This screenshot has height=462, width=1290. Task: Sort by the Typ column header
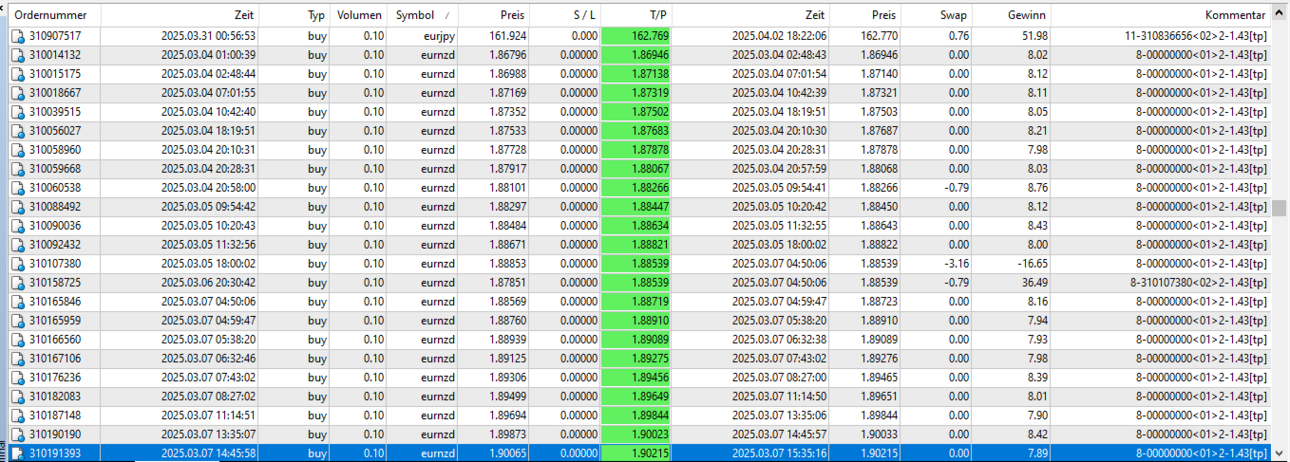[316, 16]
